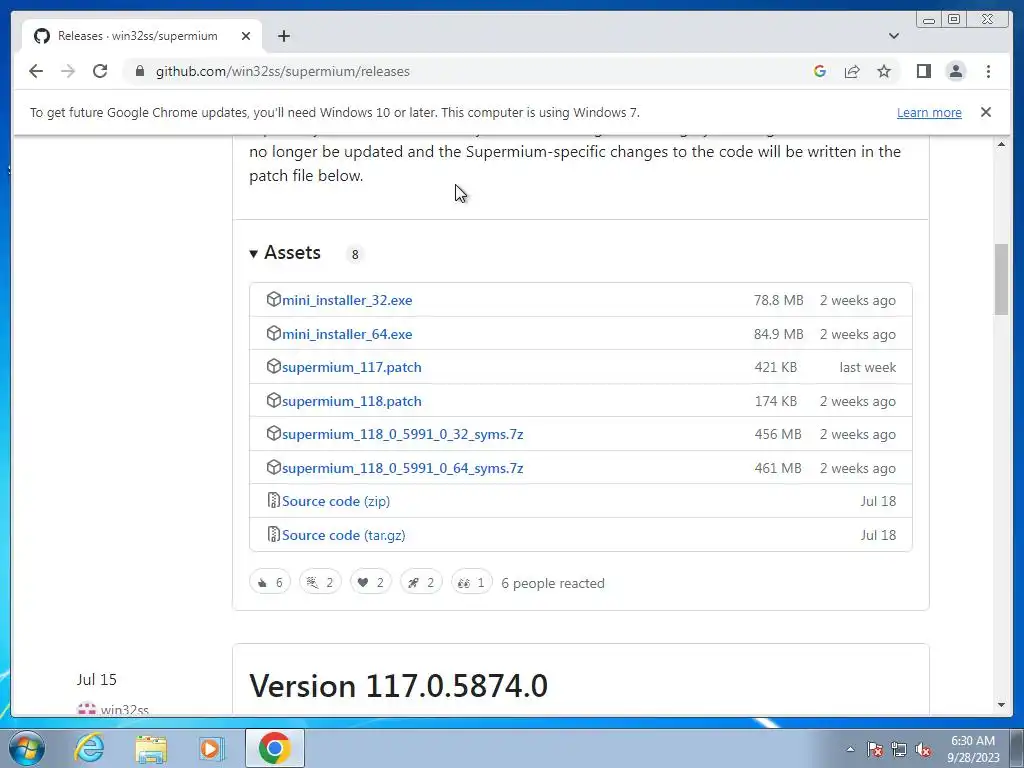Viewport: 1024px width, 768px height.
Task: Download Source code (tar.gz)
Action: tap(344, 536)
